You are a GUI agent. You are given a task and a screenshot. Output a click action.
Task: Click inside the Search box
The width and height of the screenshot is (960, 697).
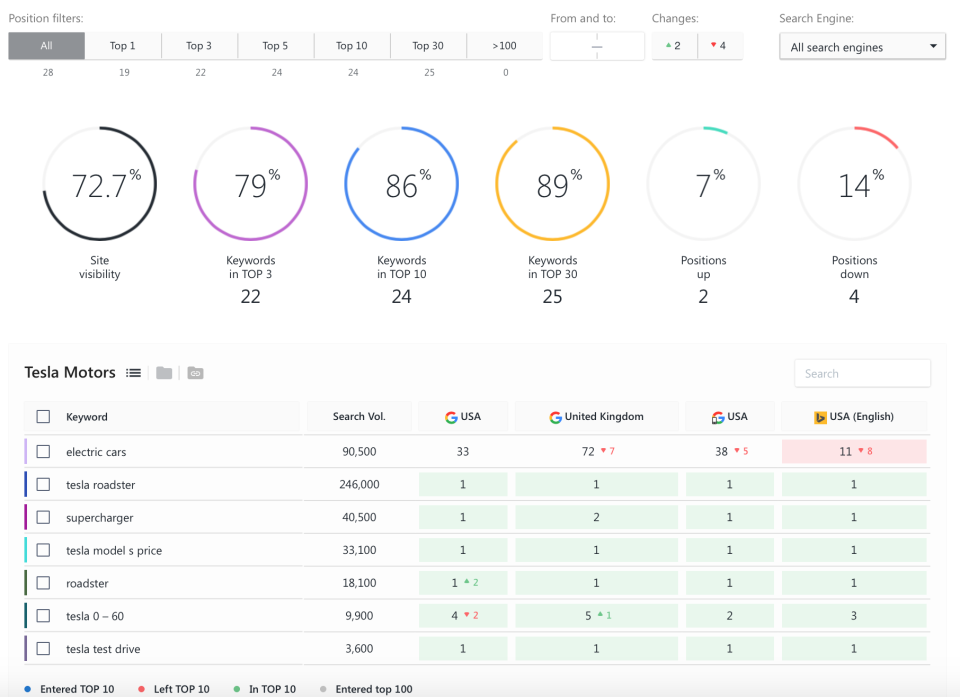click(x=862, y=372)
